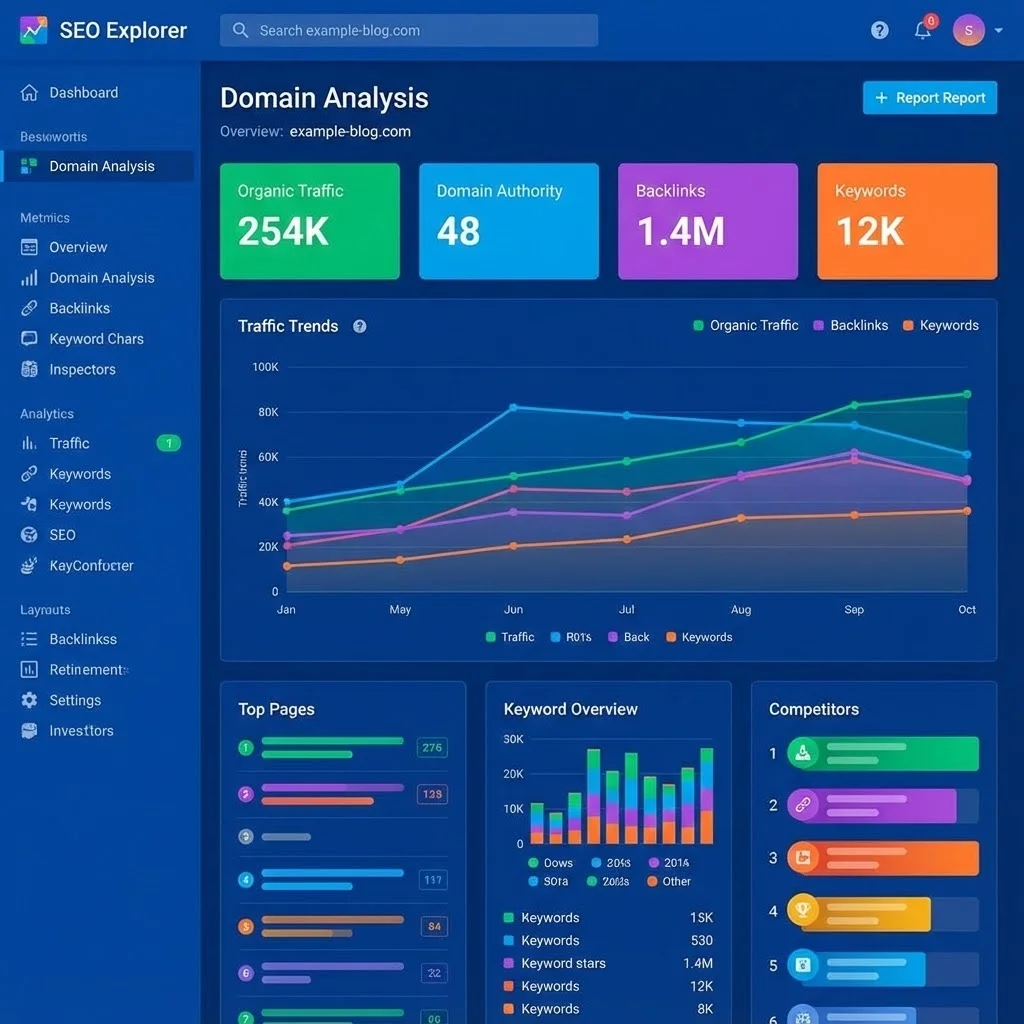Click the Report Report button
The height and width of the screenshot is (1024, 1024).
coord(929,98)
